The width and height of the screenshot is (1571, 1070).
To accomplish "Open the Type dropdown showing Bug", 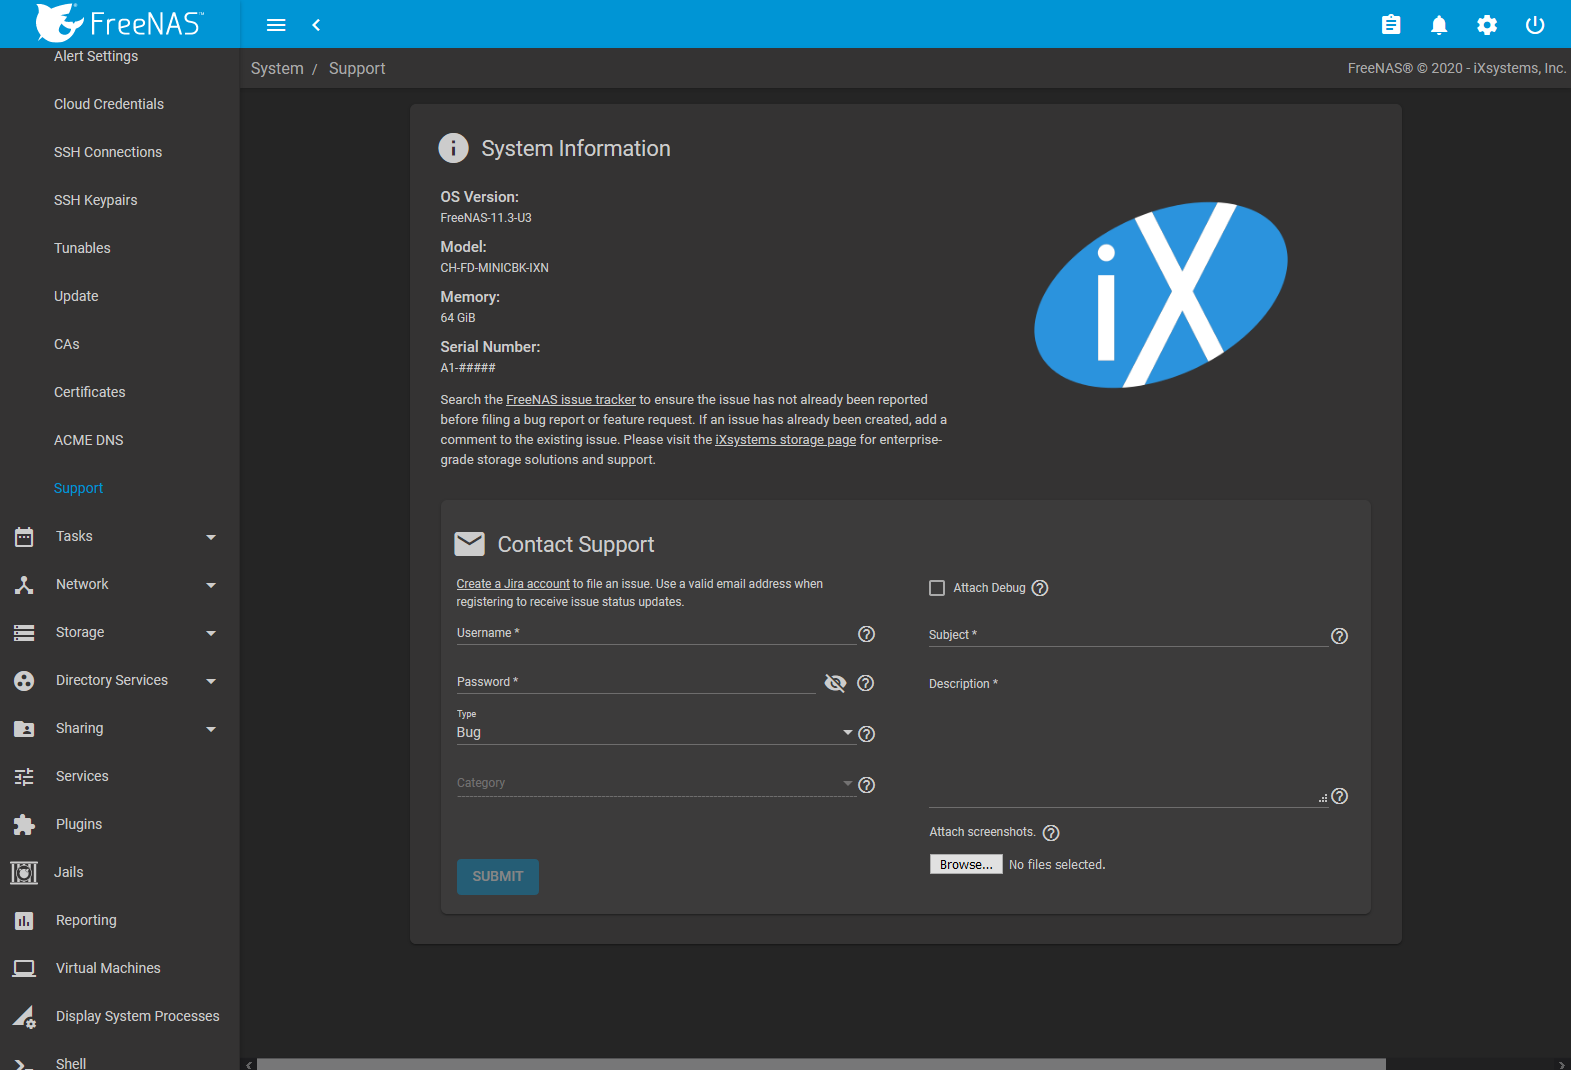I will tap(656, 732).
